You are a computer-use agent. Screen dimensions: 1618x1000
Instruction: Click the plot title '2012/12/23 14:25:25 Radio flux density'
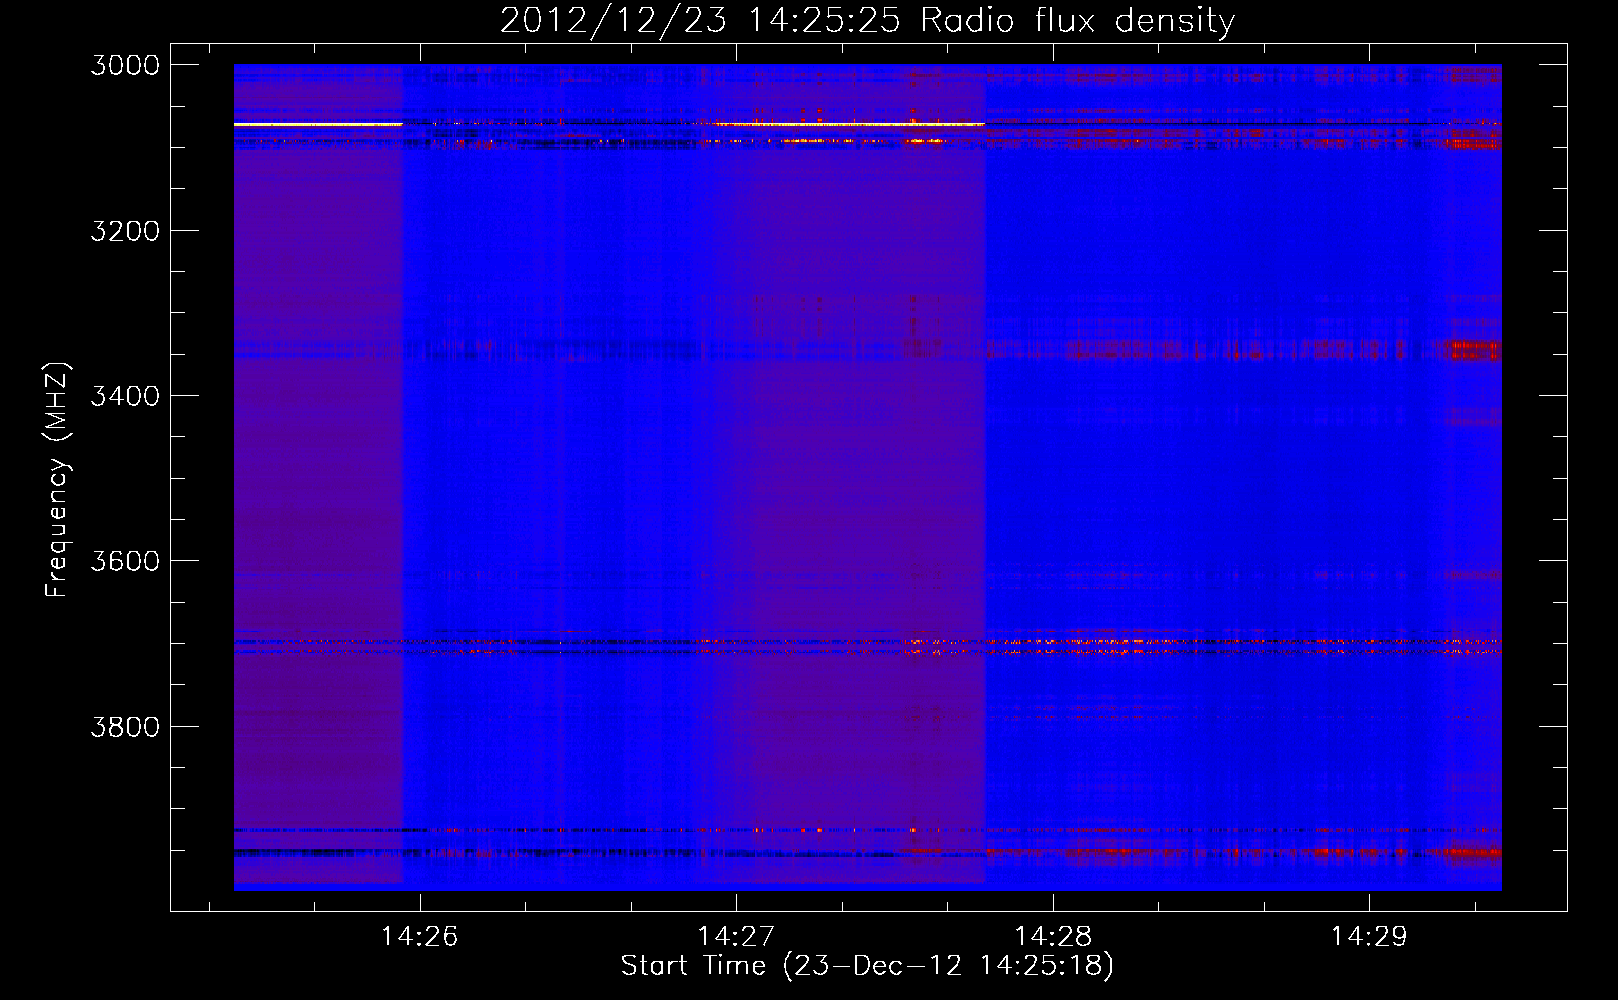coord(867,21)
